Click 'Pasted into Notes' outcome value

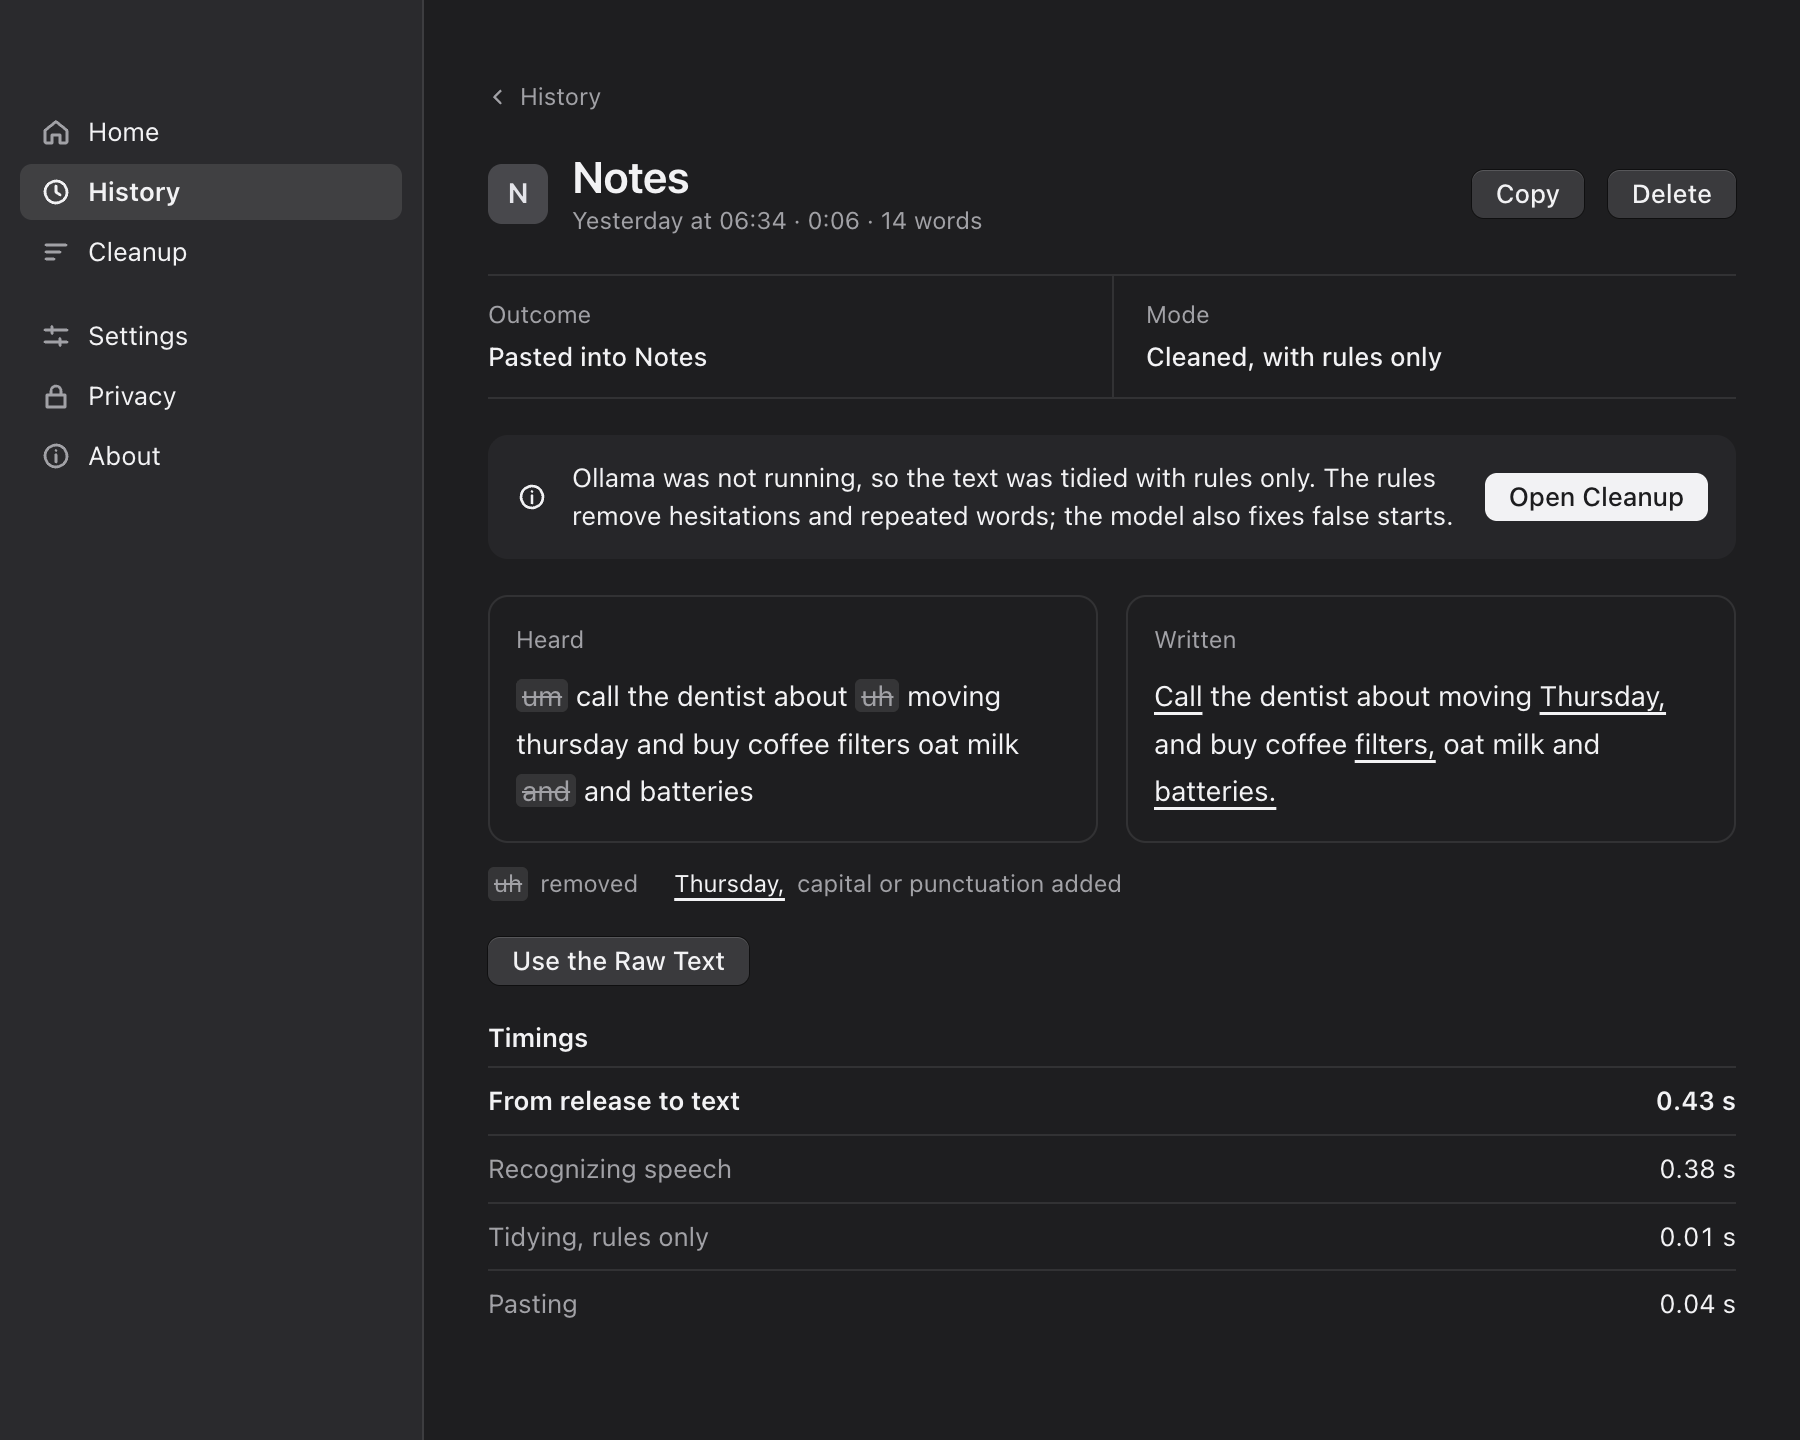click(x=597, y=357)
